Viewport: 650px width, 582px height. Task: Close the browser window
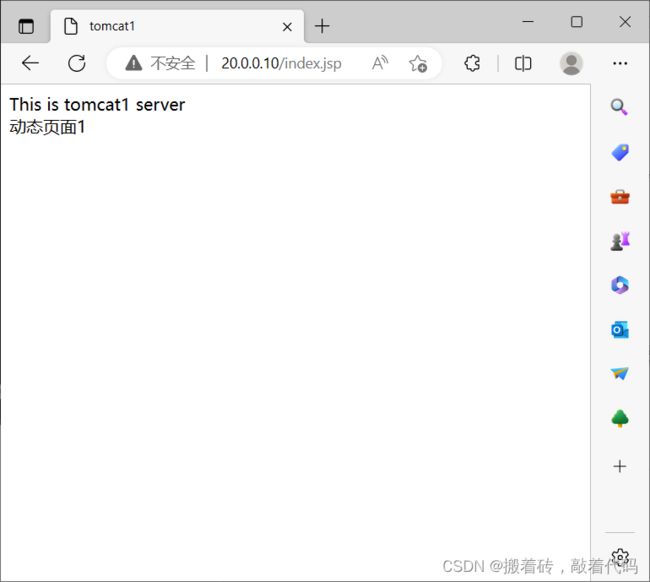click(x=625, y=22)
